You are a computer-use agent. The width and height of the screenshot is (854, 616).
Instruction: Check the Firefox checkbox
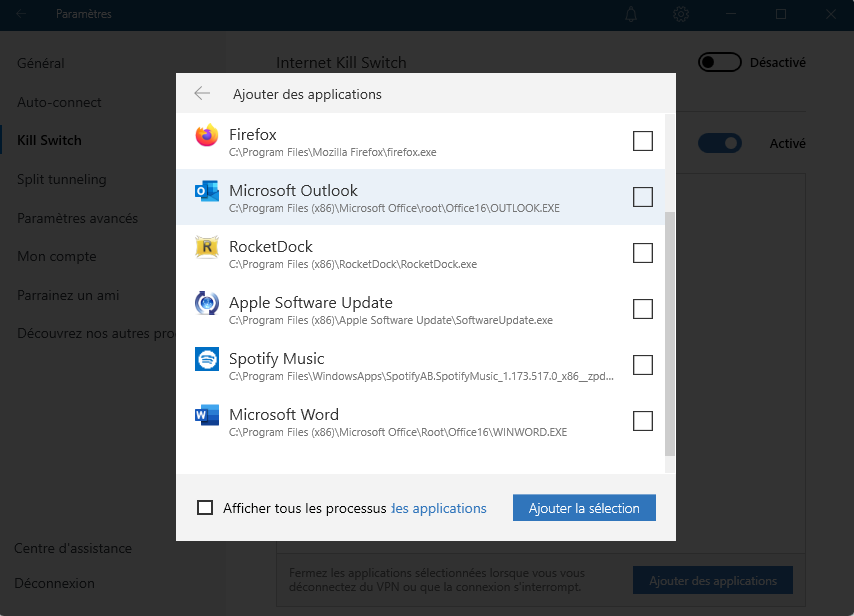[x=643, y=141]
